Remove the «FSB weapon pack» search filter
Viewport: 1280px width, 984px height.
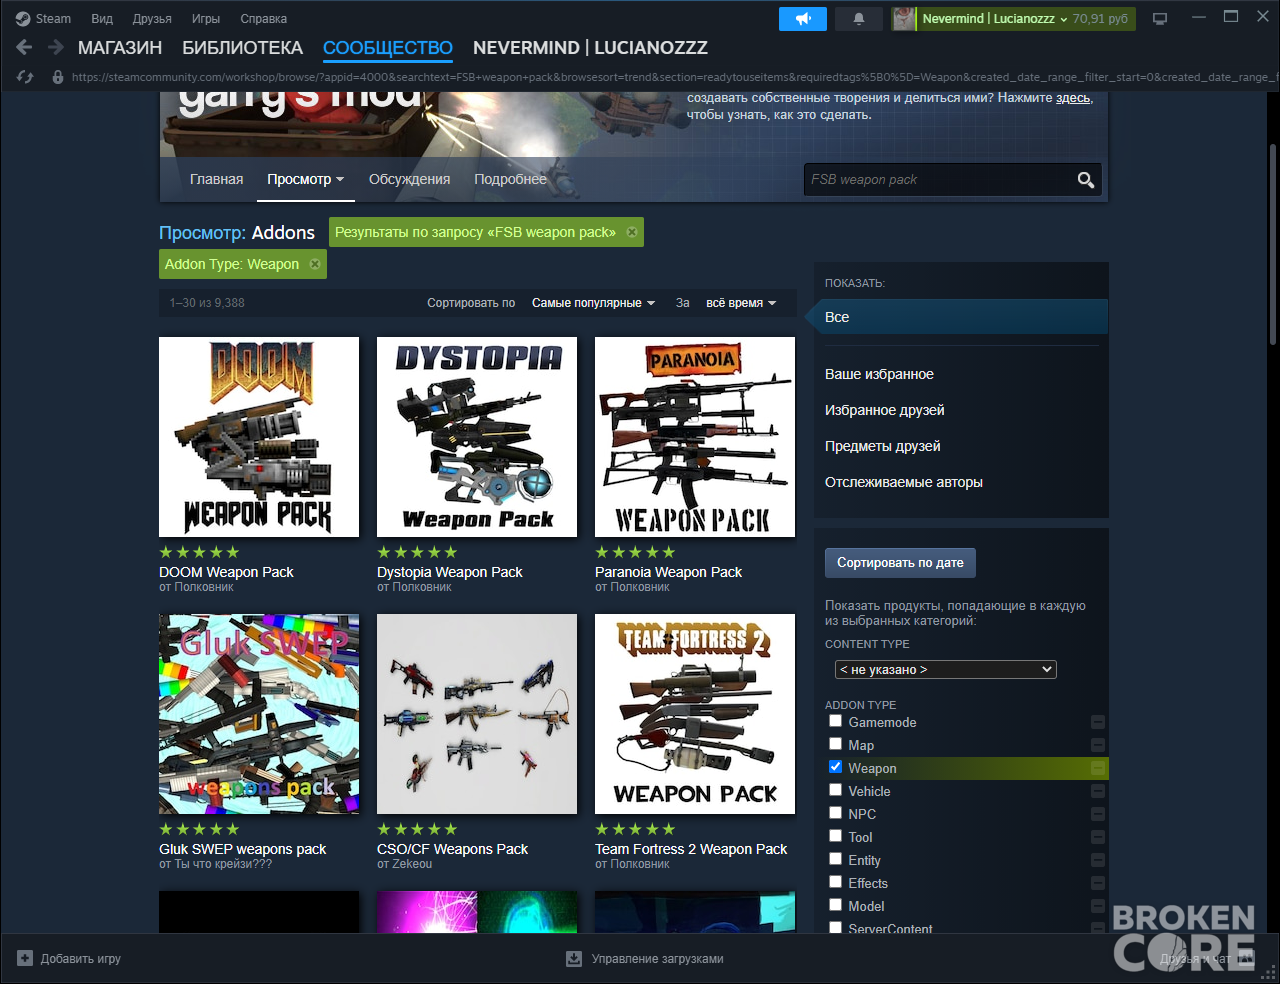point(632,232)
